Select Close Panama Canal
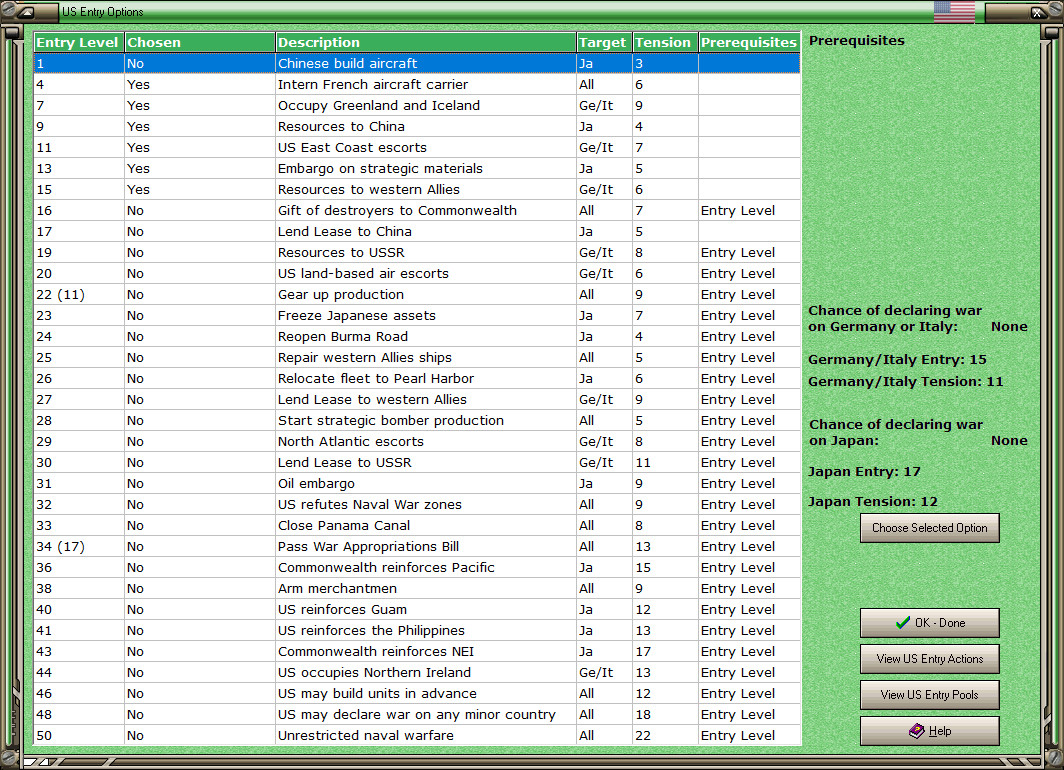 pyautogui.click(x=417, y=526)
